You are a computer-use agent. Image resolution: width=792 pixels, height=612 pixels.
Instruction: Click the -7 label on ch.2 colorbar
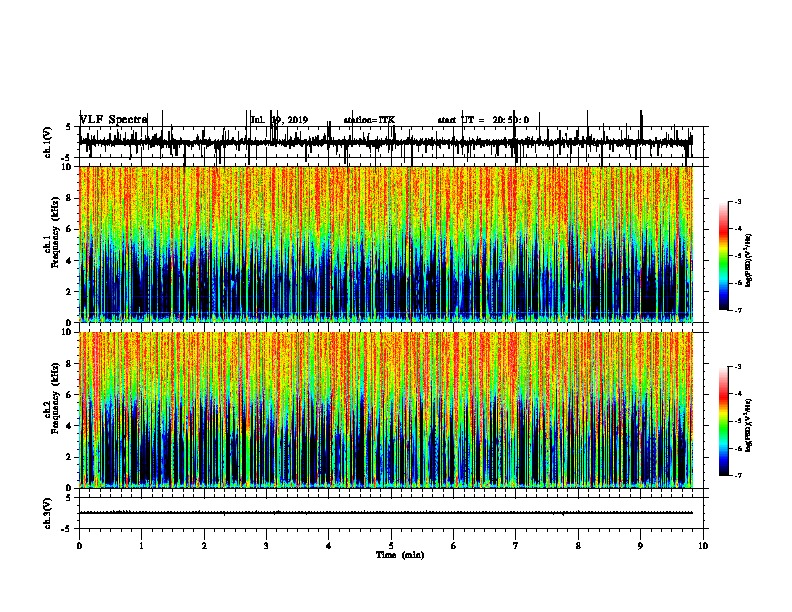tap(738, 476)
